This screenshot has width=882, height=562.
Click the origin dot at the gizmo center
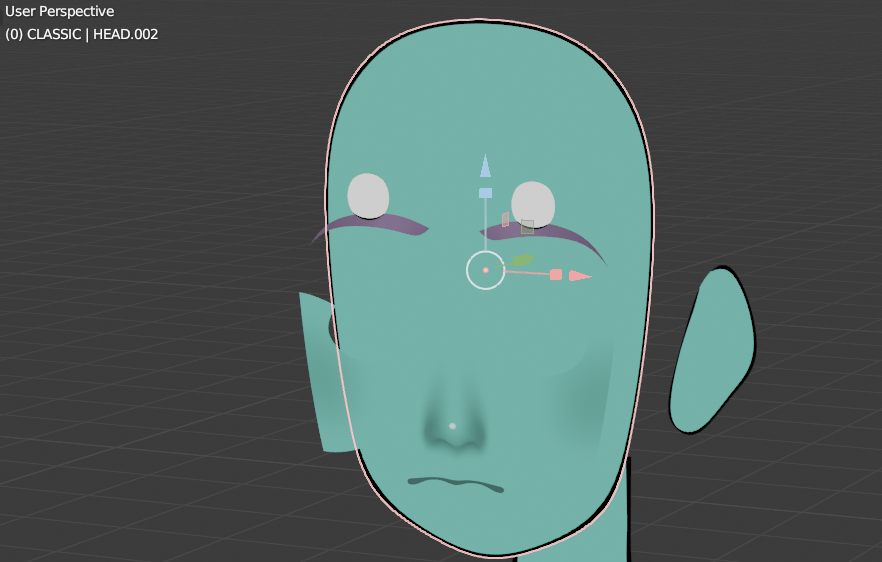coord(486,270)
